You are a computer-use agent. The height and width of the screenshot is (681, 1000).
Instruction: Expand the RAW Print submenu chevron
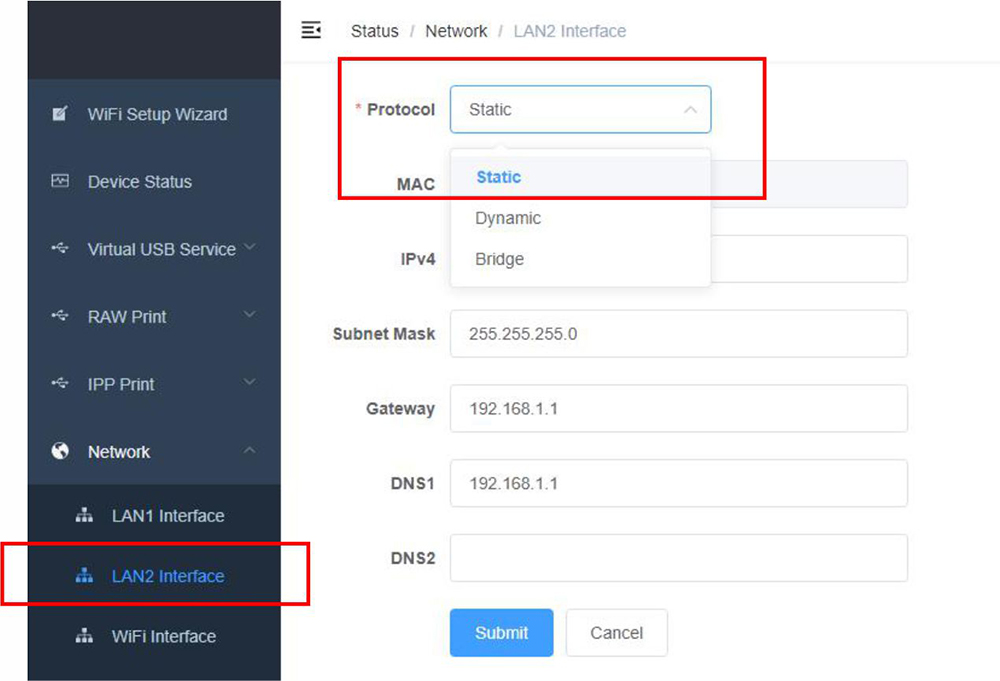tap(250, 316)
